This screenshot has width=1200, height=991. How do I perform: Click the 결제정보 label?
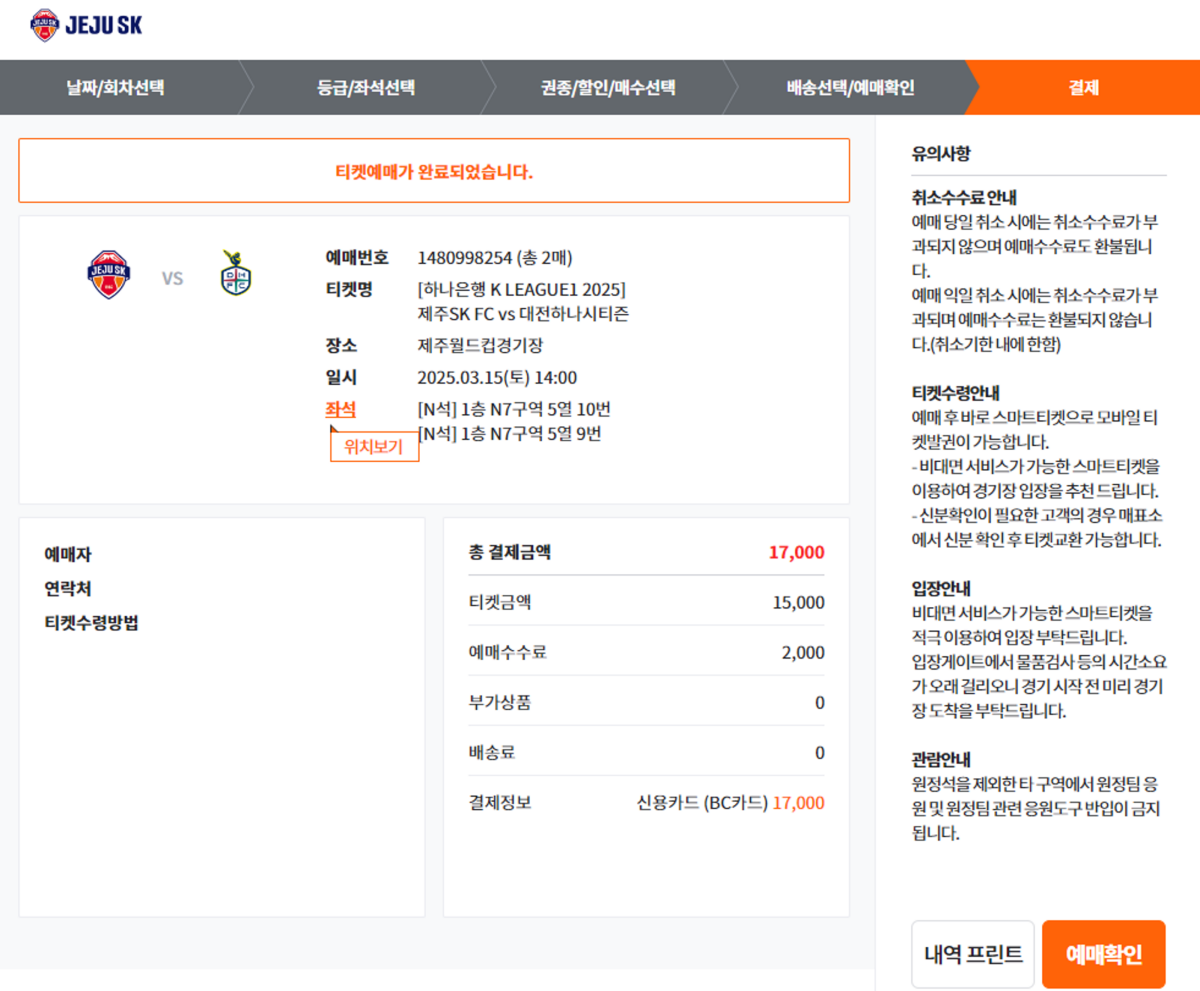pyautogui.click(x=499, y=802)
